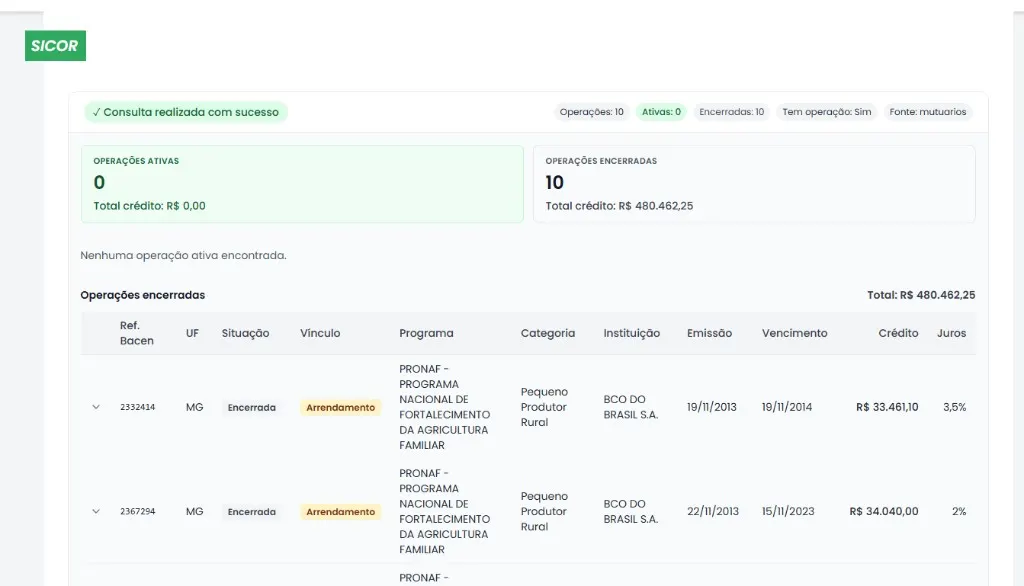Click the 'Juros' column header
Image resolution: width=1024 pixels, height=586 pixels.
(x=952, y=333)
